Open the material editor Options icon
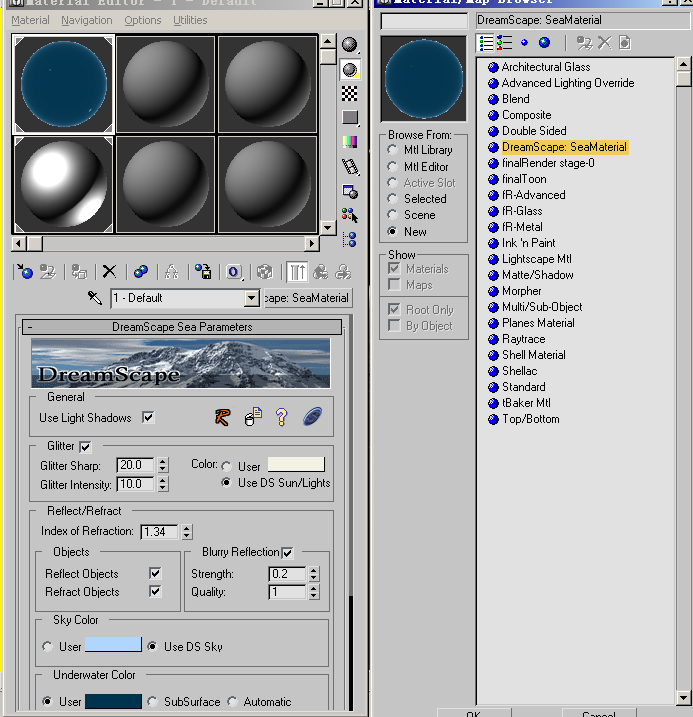The height and width of the screenshot is (717, 693). [350, 191]
